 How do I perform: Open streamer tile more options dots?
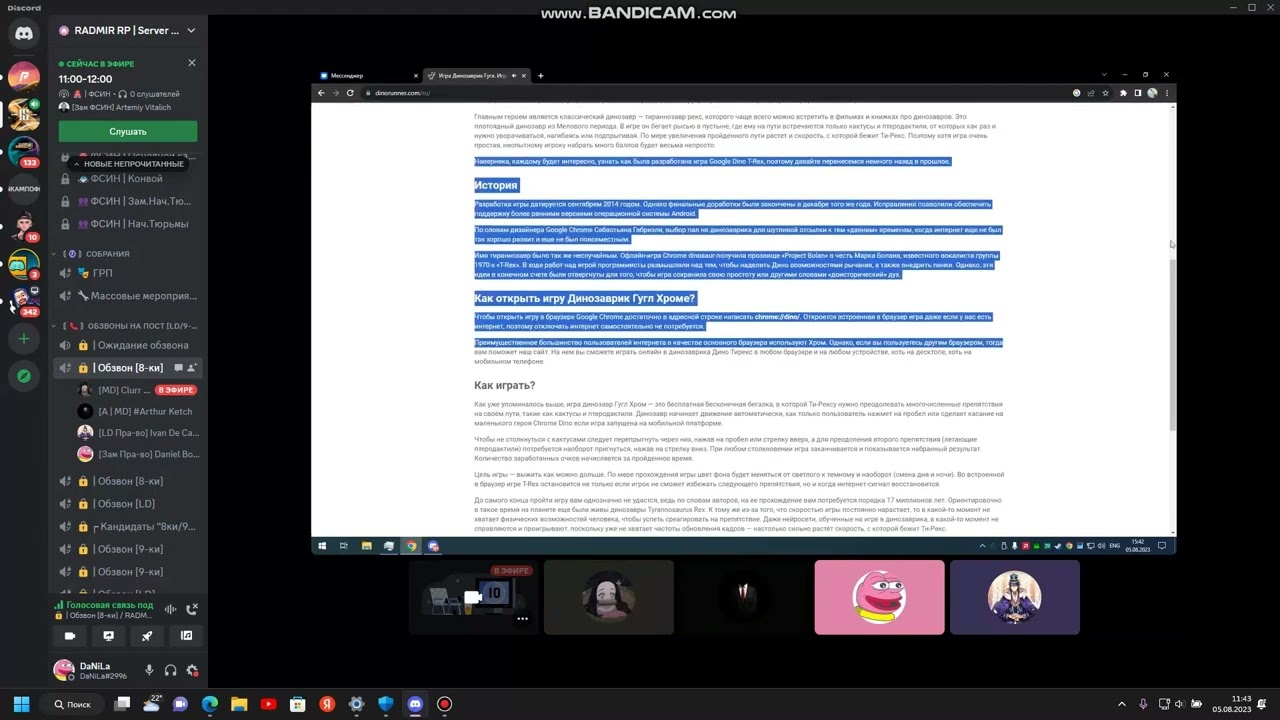click(522, 618)
